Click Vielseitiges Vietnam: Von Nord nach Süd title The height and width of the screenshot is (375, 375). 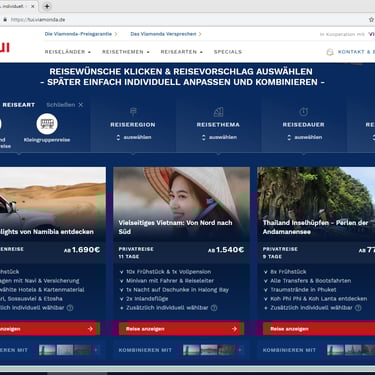[175, 227]
